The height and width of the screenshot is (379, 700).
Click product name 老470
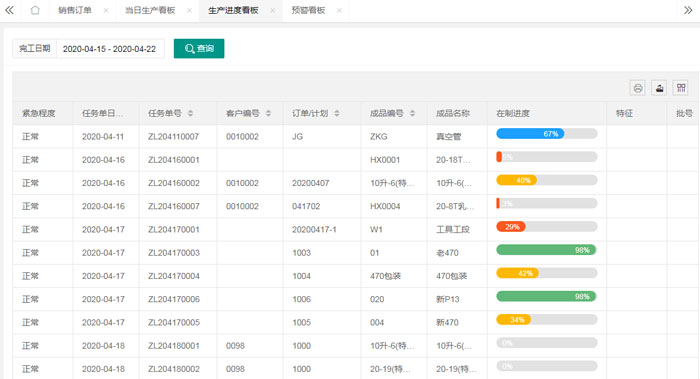coord(447,253)
